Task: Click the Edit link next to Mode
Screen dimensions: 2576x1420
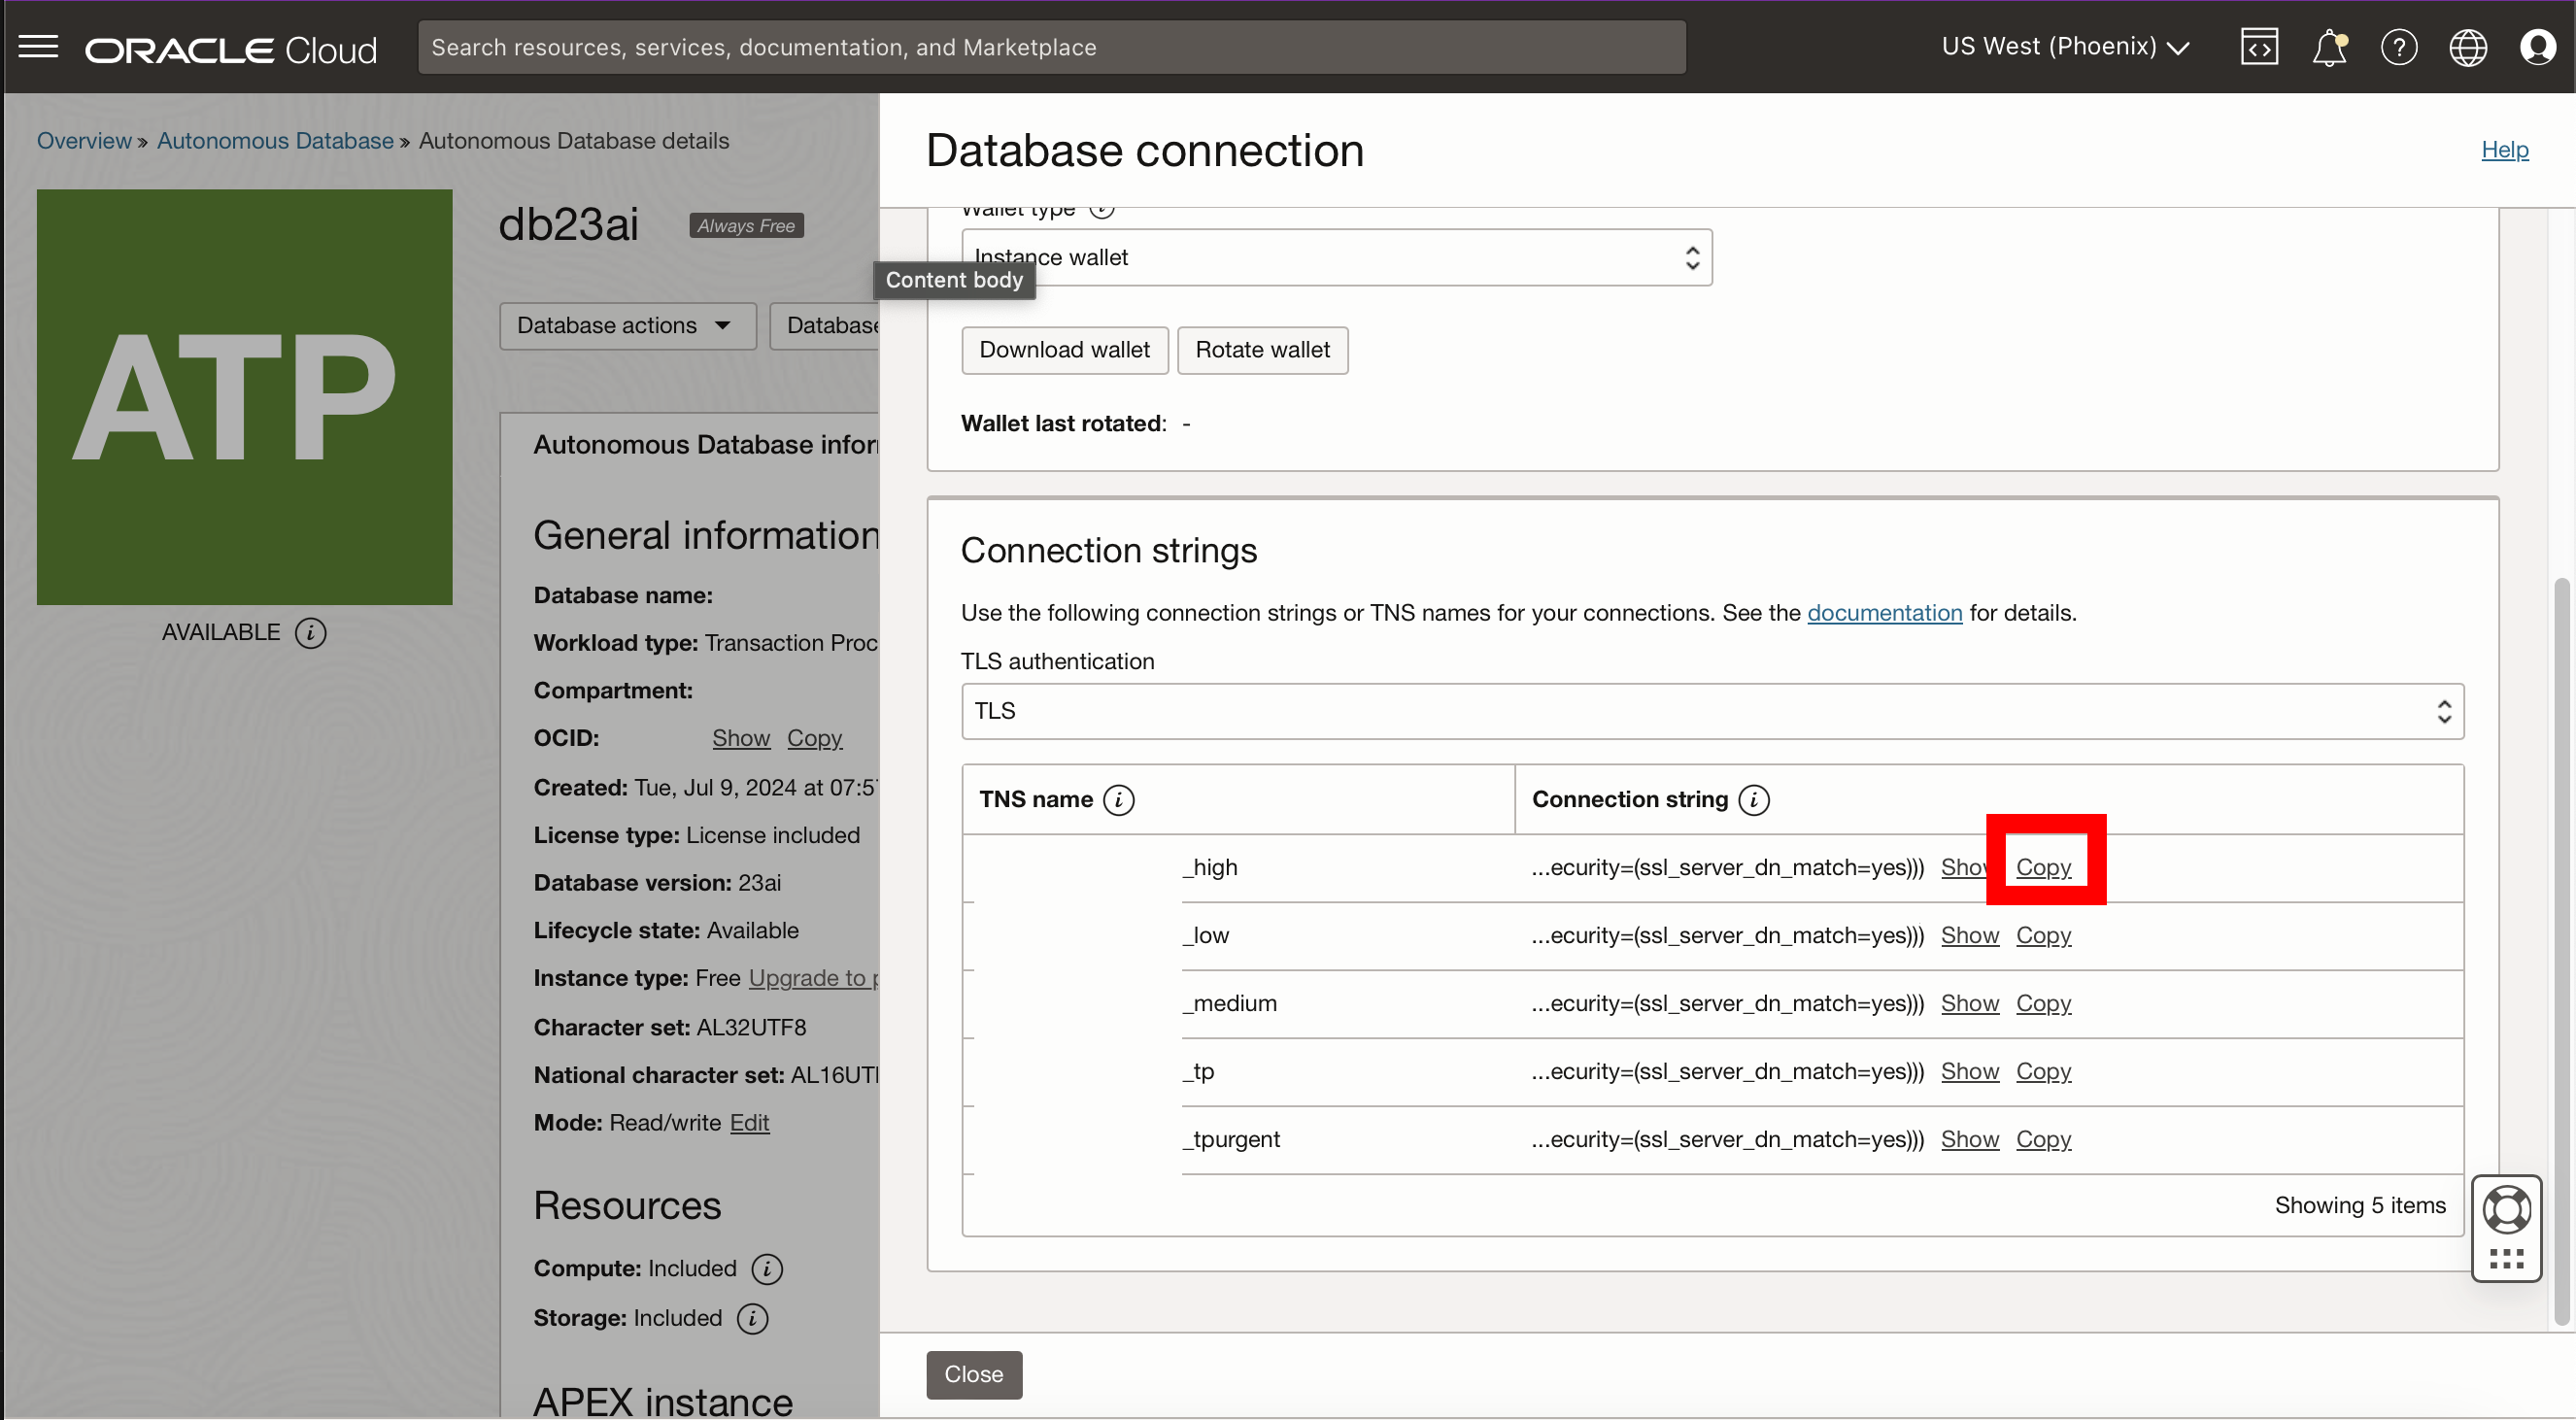Action: (750, 1123)
